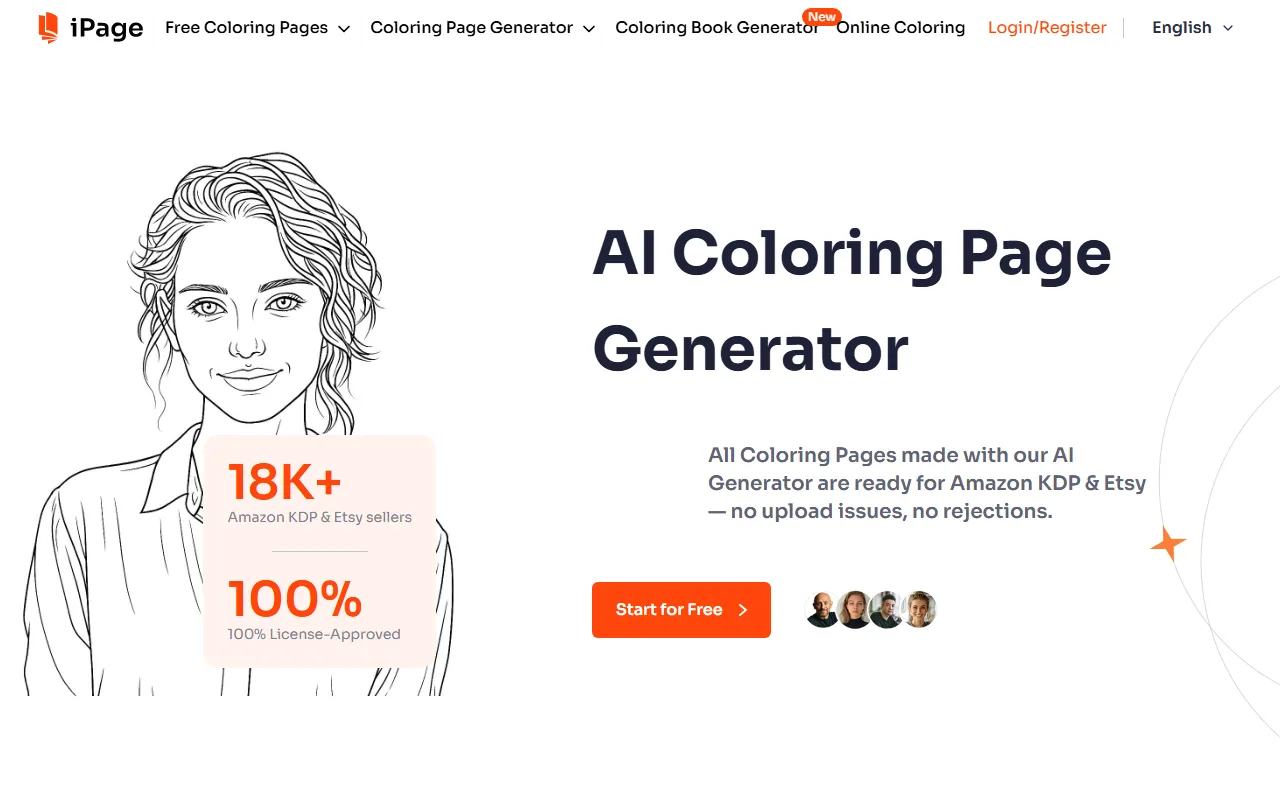Click the orange iPage logo icon
This screenshot has height=800, width=1280.
(x=48, y=28)
